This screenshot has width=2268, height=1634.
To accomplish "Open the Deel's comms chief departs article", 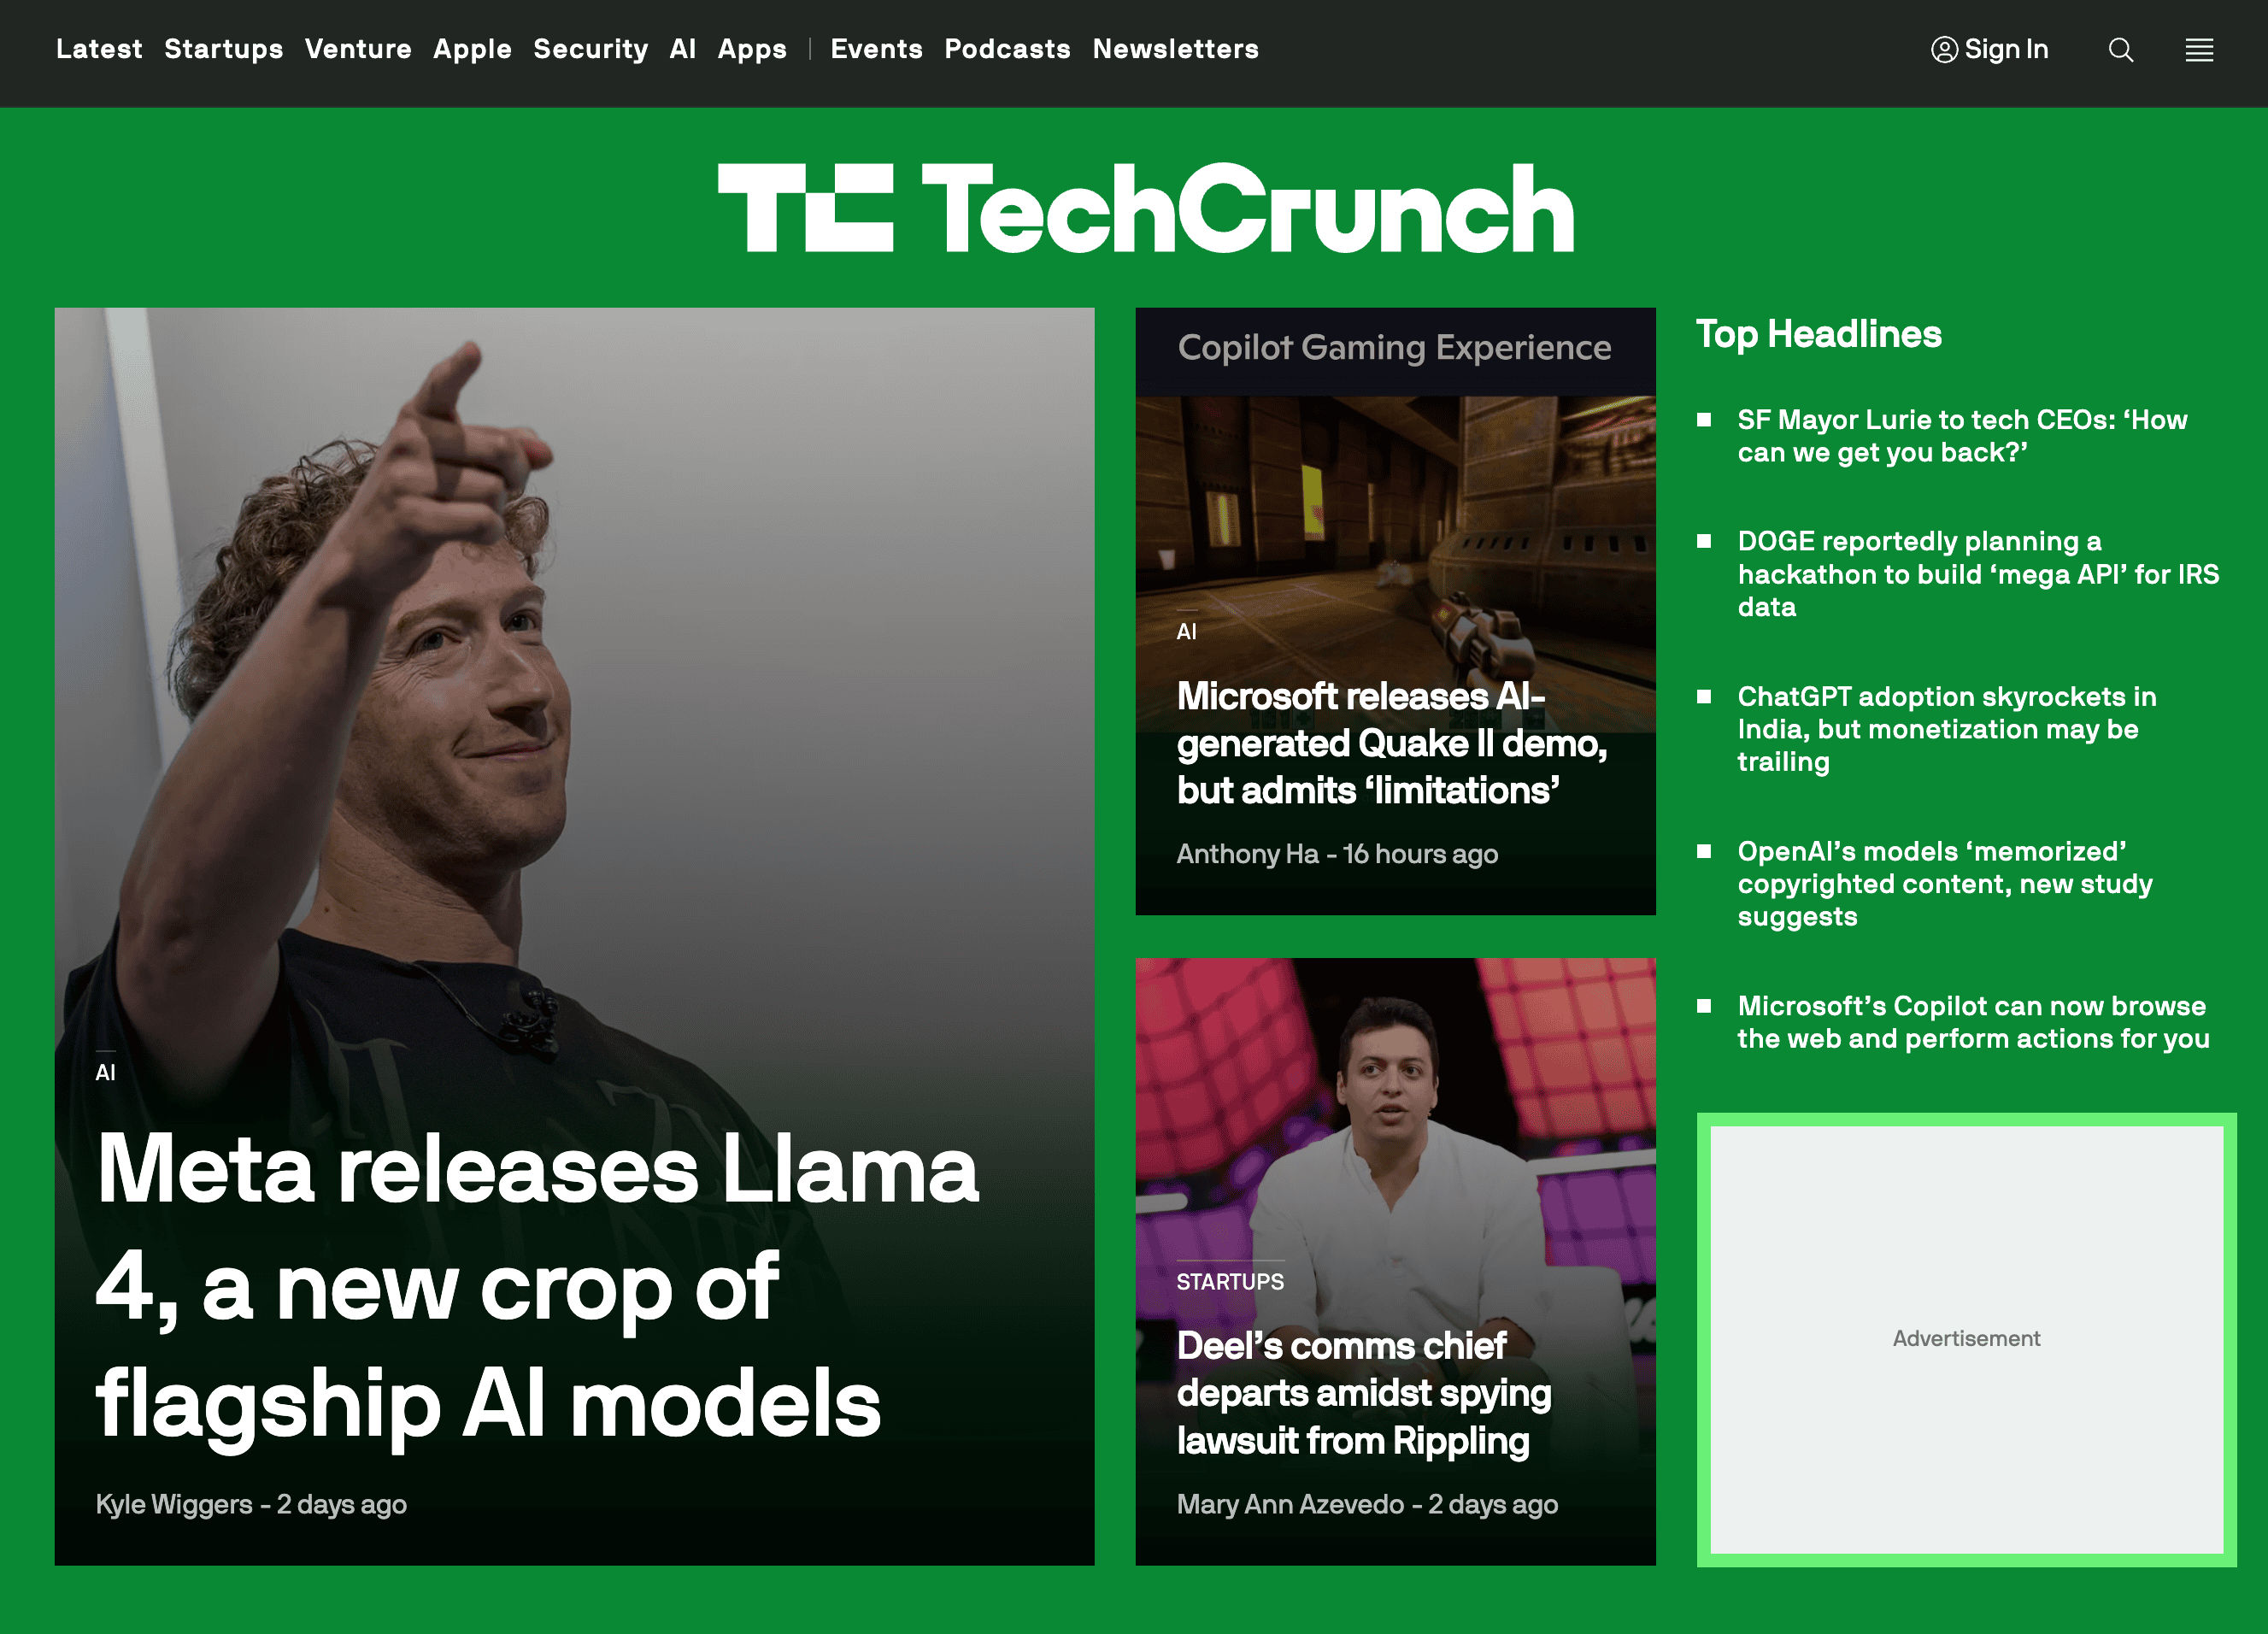I will click(x=1363, y=1393).
